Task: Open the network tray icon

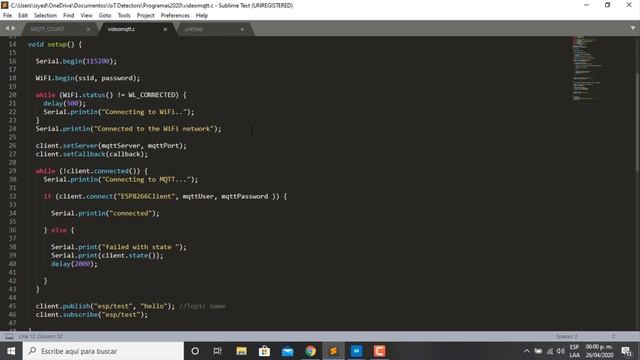Action: (x=550, y=351)
